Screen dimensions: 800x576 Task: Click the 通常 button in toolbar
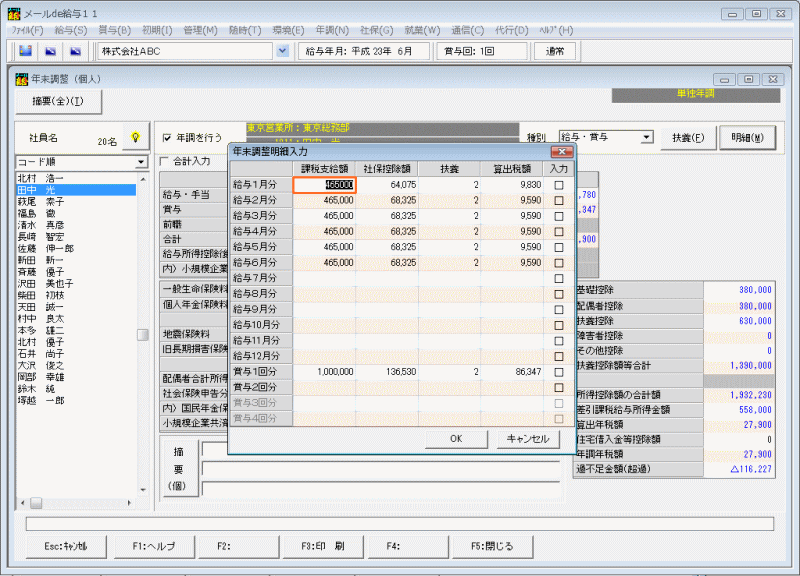(x=555, y=51)
